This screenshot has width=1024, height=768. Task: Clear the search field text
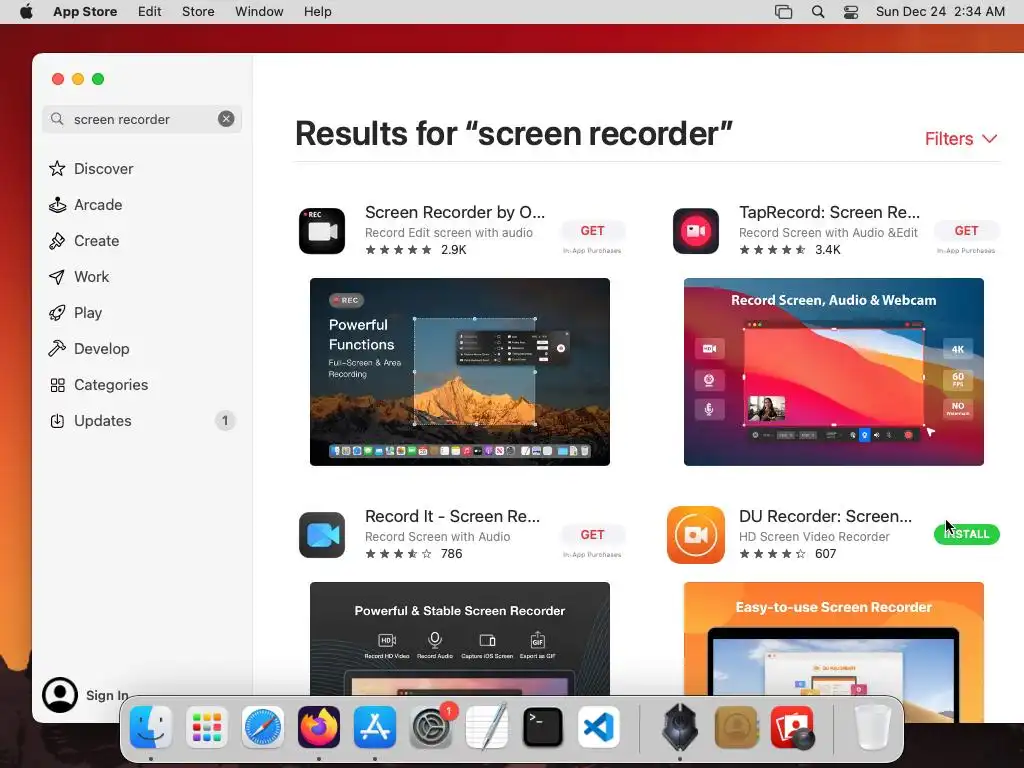[226, 119]
